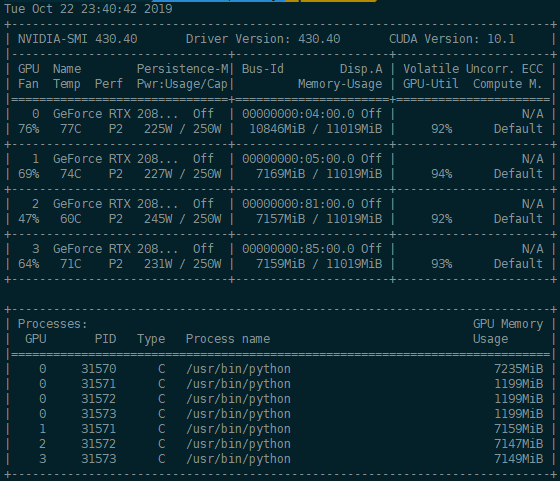This screenshot has width=560, height=481.
Task: Click the Volatile Uncorr. ECC header
Action: (x=473, y=69)
